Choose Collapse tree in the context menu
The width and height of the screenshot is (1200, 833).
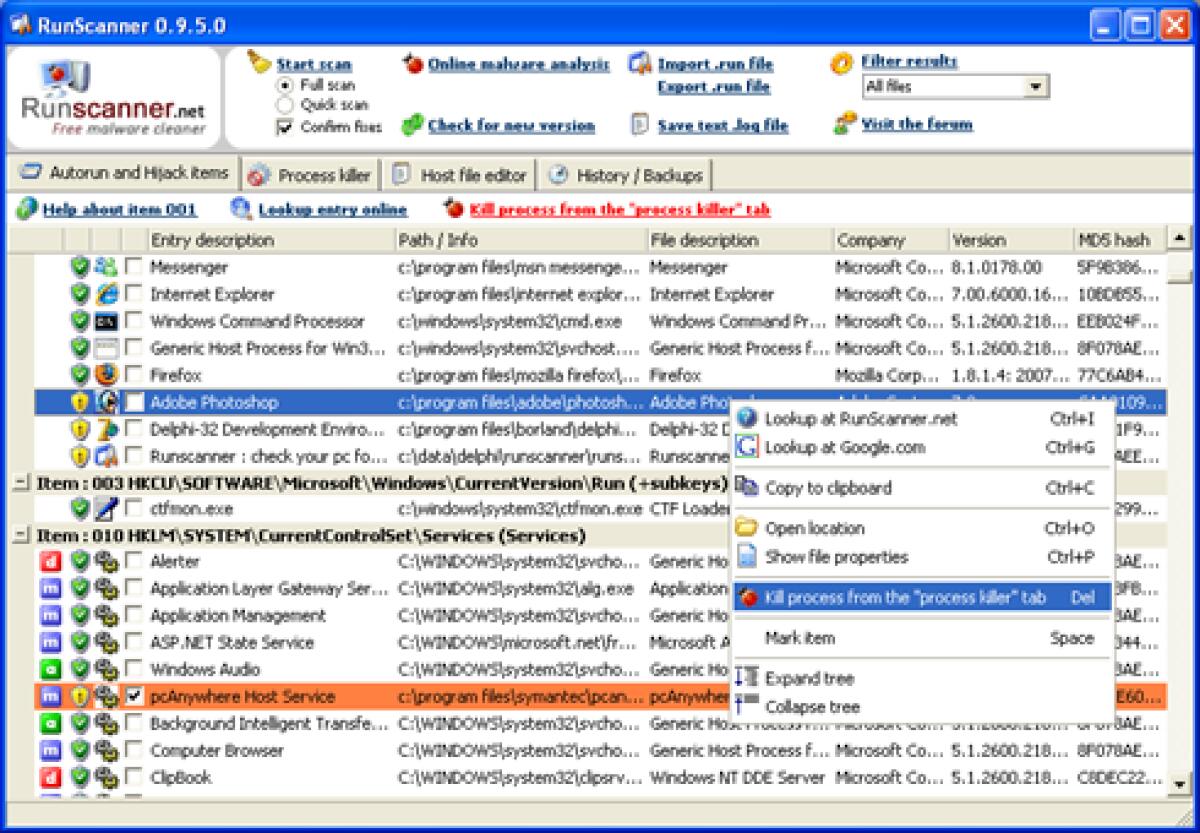point(921,706)
